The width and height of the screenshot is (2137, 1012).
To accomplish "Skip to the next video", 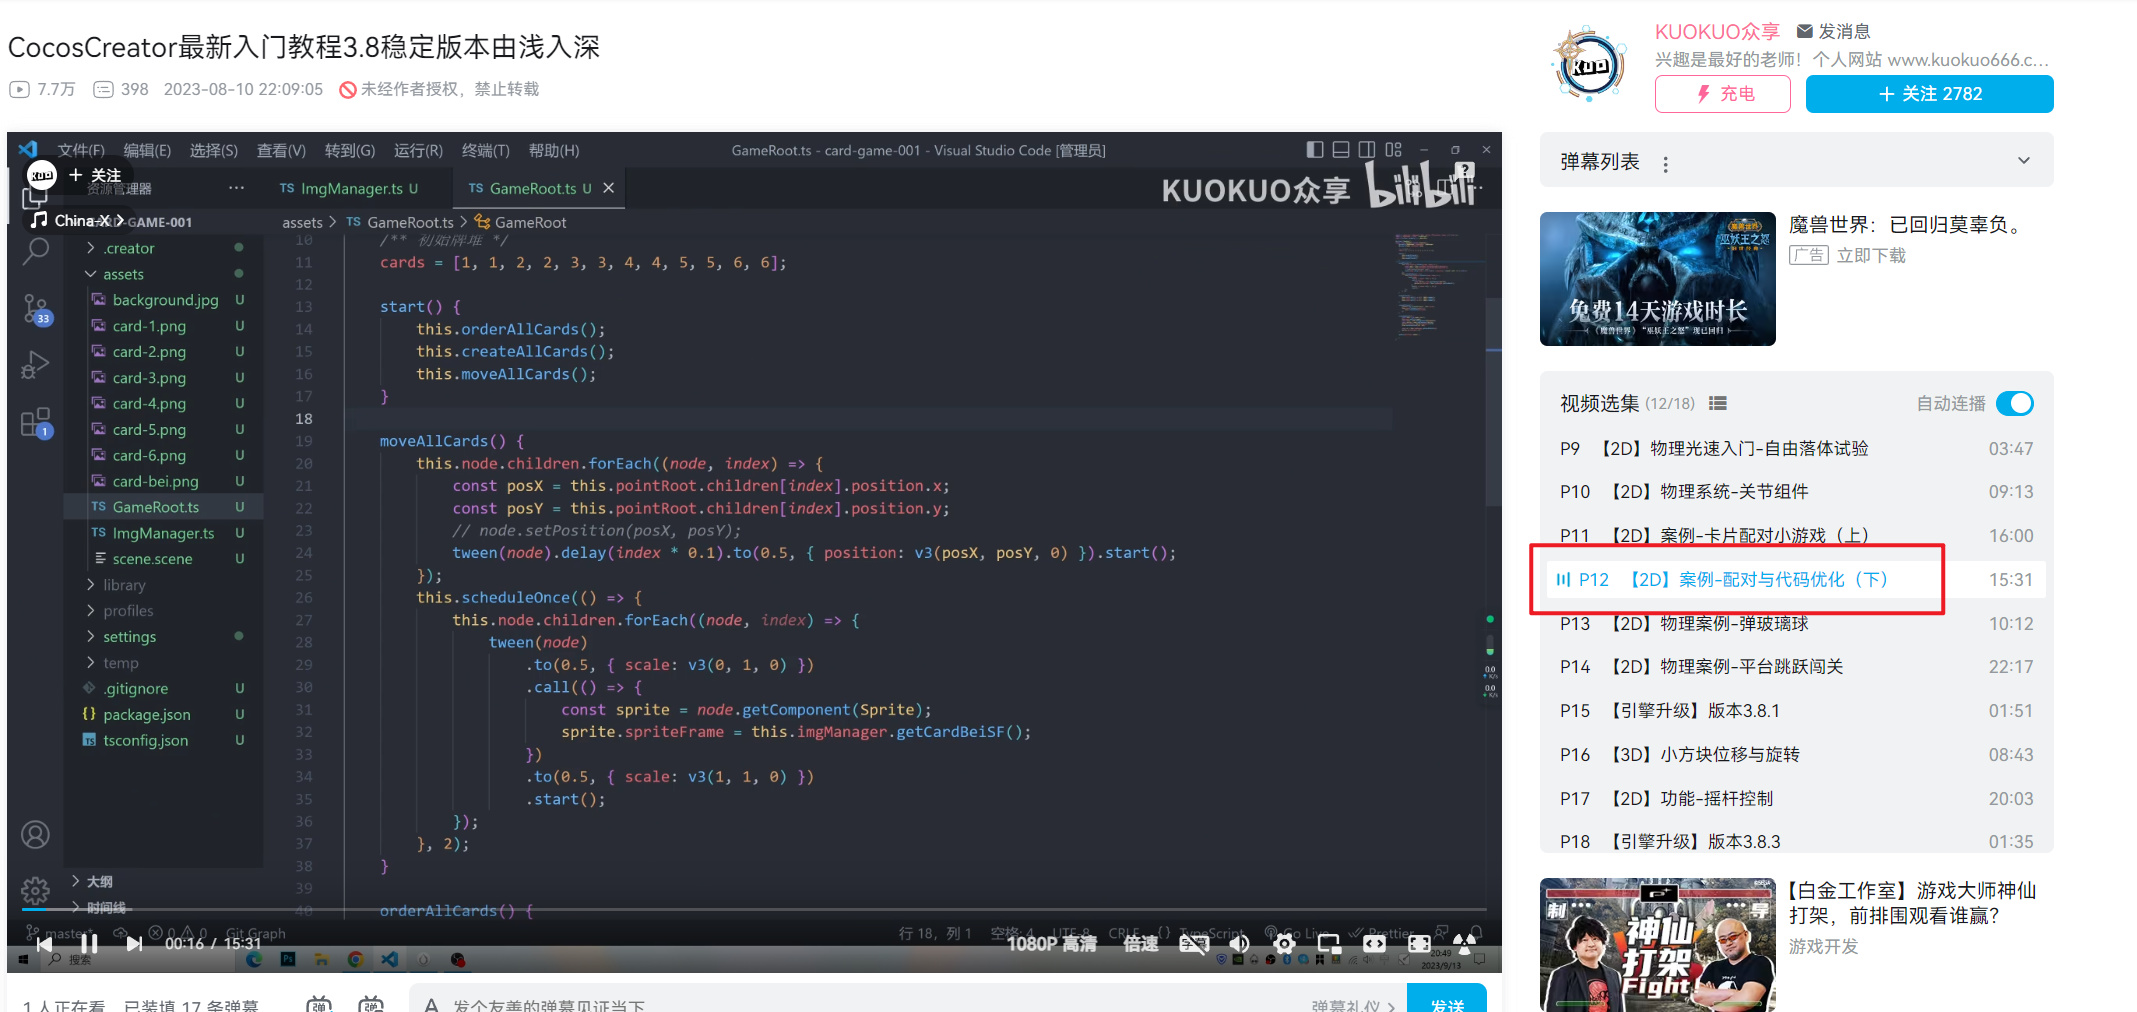I will tap(134, 943).
